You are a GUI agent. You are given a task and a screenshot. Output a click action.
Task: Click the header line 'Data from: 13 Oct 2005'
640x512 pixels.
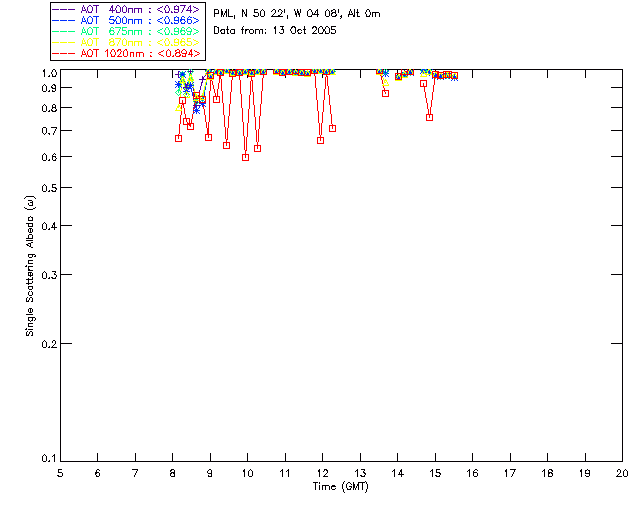tap(275, 30)
